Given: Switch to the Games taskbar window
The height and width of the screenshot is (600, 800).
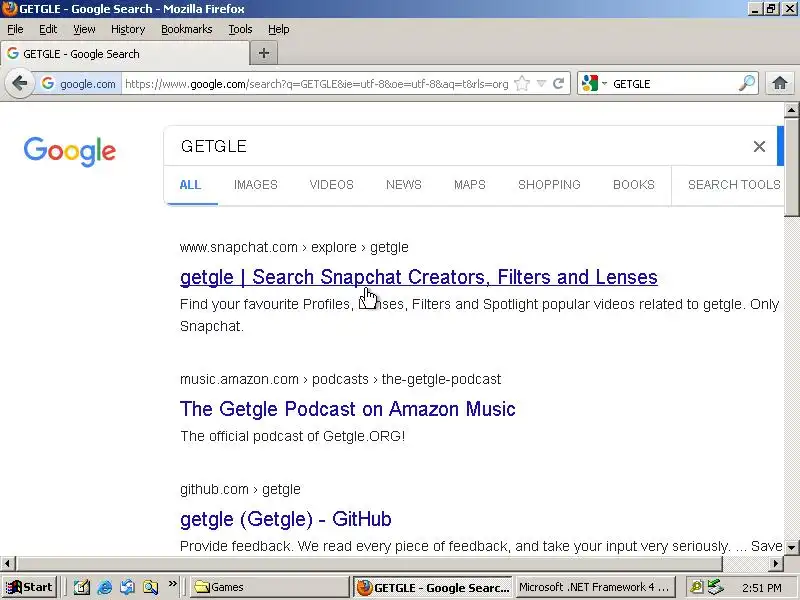Looking at the screenshot, I should pyautogui.click(x=269, y=587).
